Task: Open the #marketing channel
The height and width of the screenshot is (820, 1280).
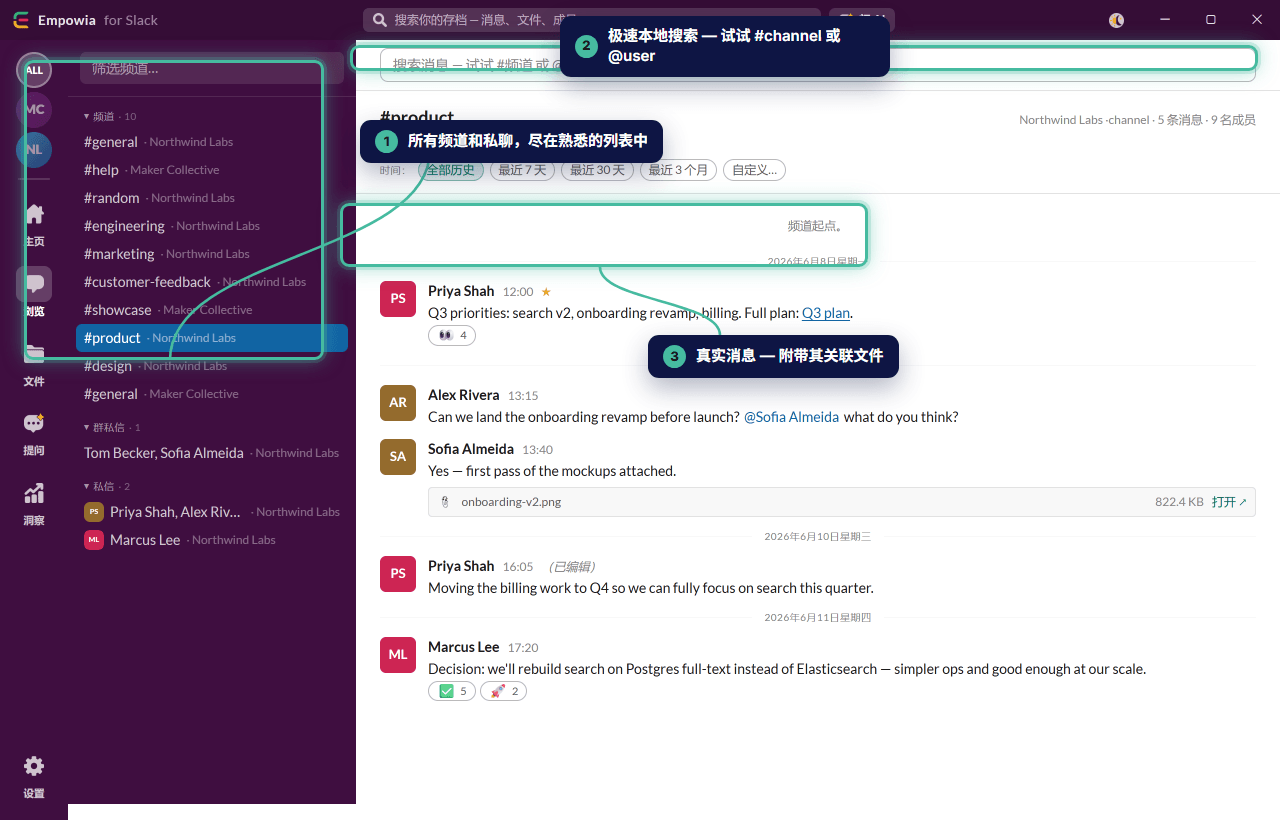Action: coord(212,254)
